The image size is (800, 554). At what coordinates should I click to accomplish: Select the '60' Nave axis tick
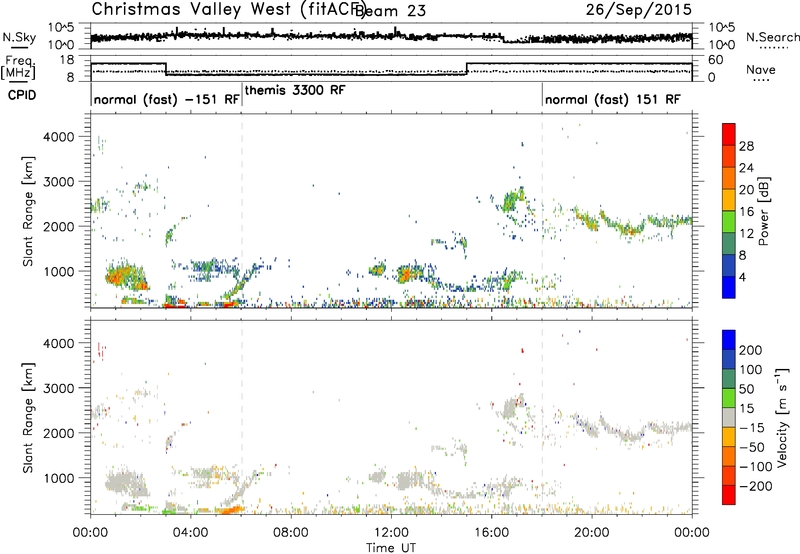[x=716, y=60]
